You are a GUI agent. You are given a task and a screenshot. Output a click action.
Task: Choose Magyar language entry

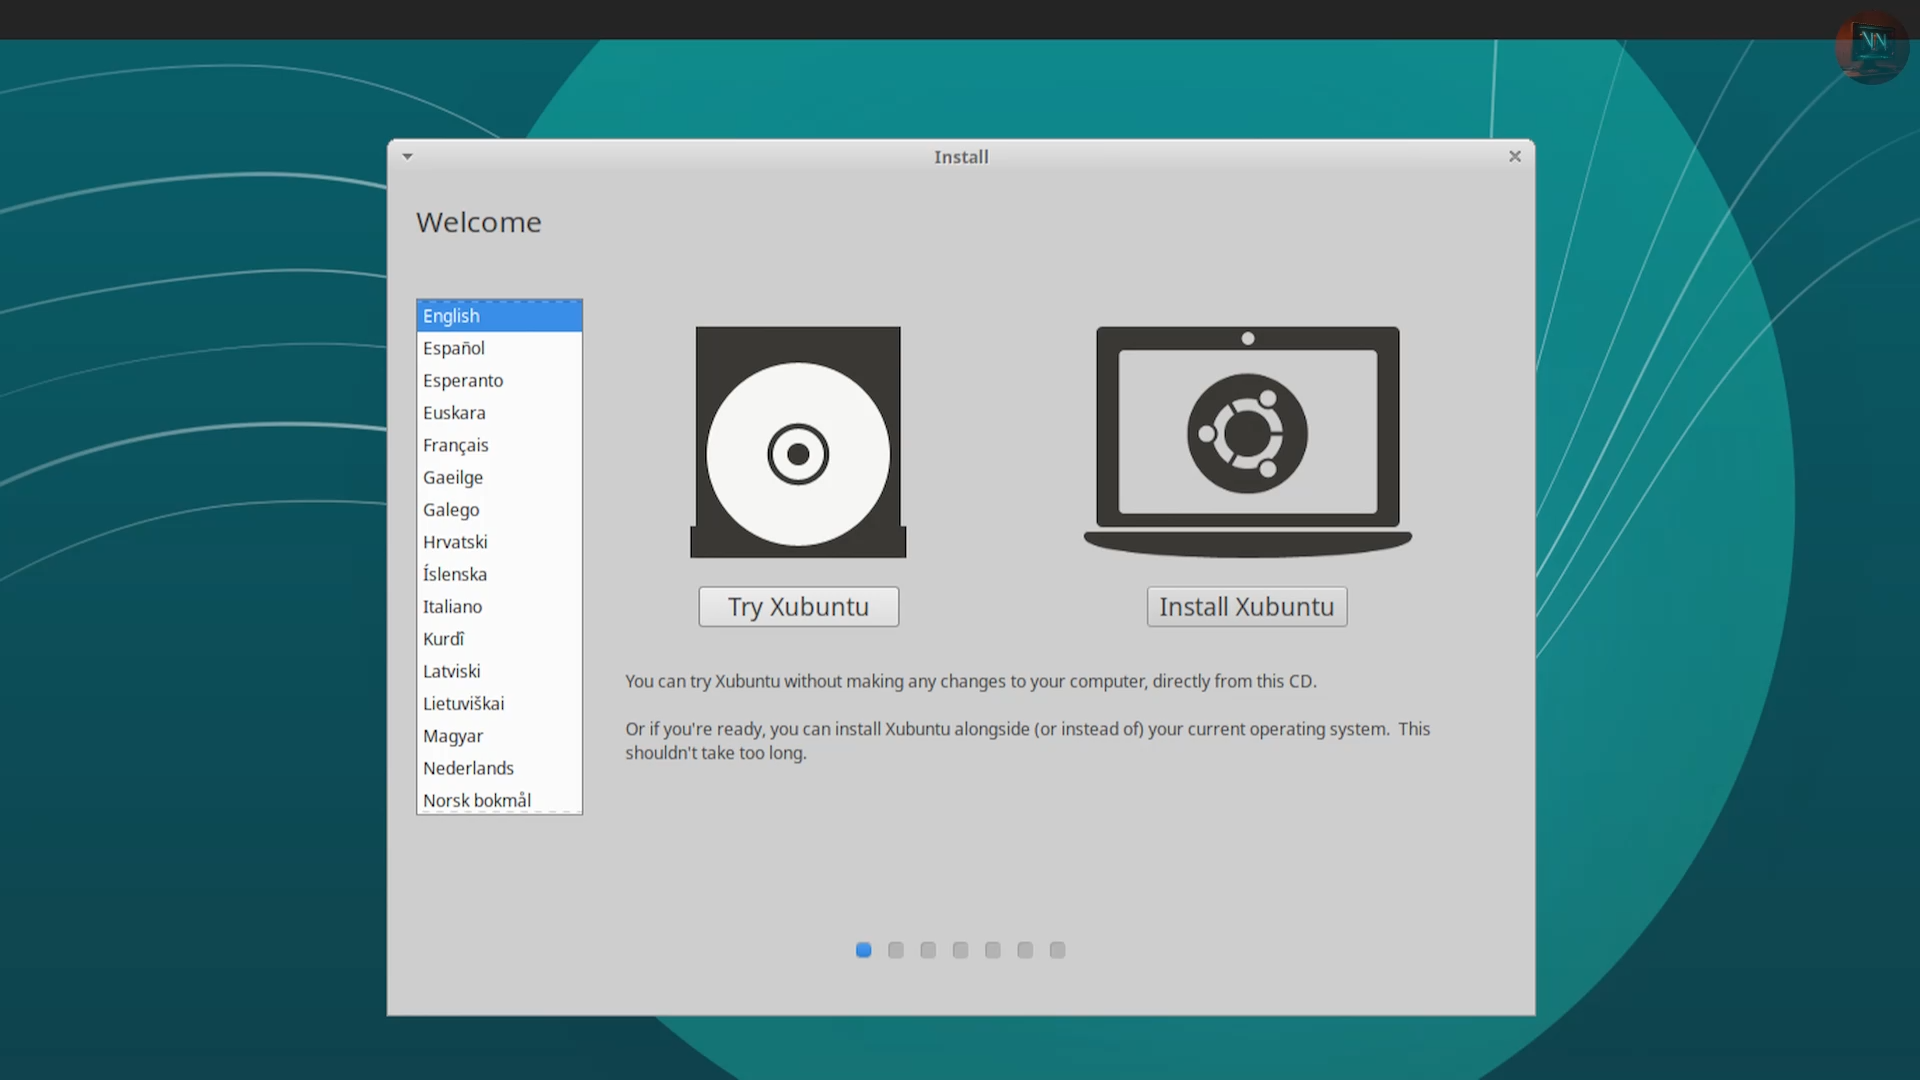[x=453, y=736]
